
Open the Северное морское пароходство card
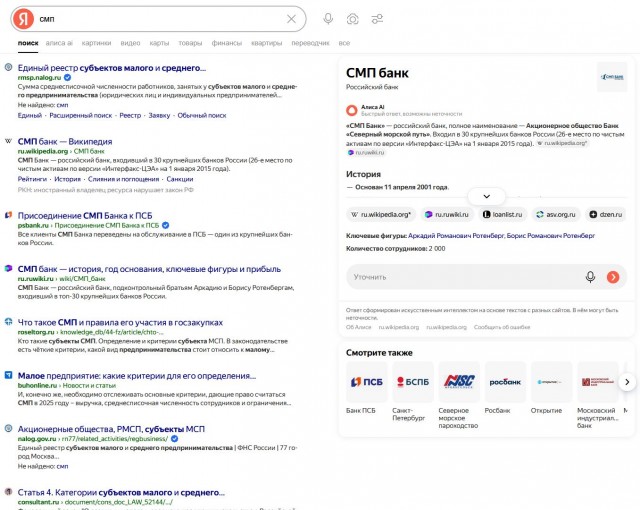tap(459, 395)
